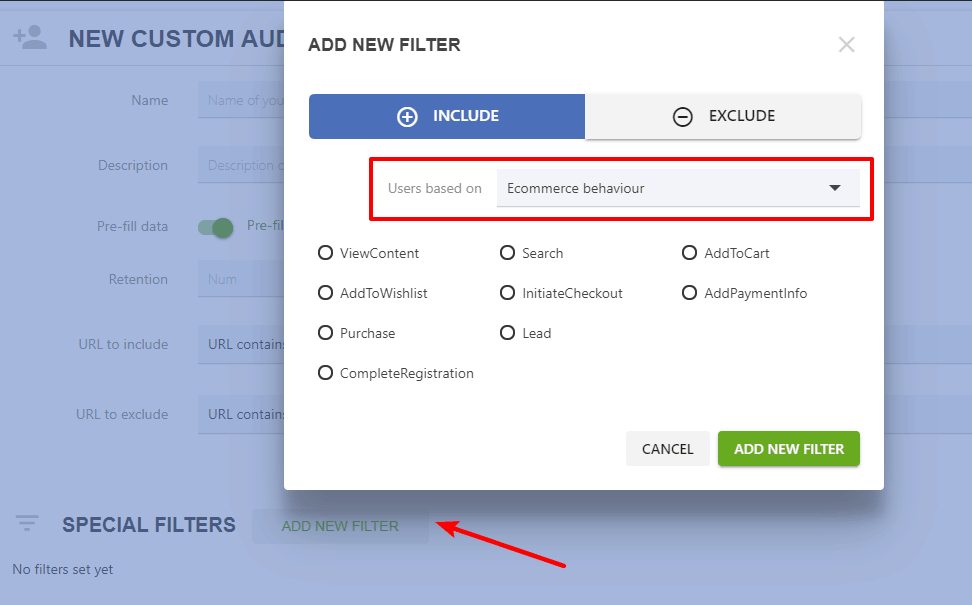The width and height of the screenshot is (972, 605).
Task: Click the Name input field
Action: click(241, 100)
